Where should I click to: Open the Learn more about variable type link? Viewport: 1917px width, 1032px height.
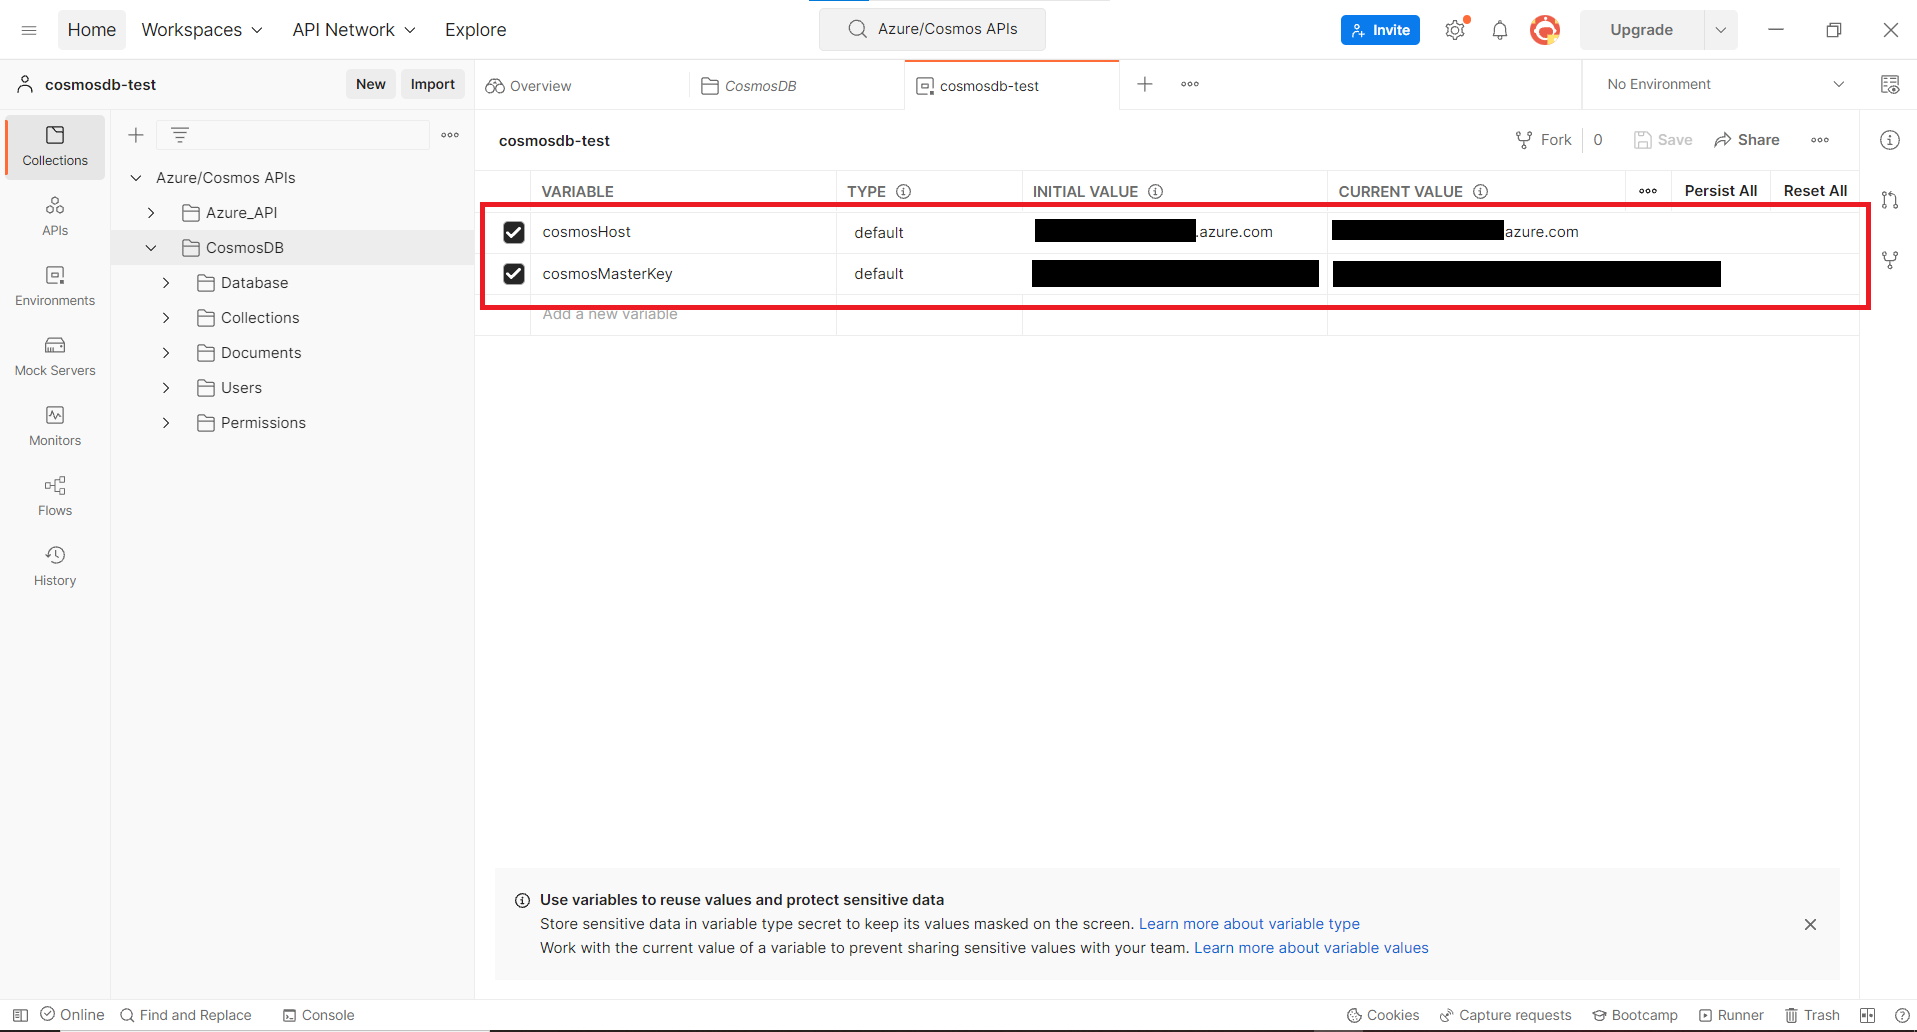tap(1249, 924)
